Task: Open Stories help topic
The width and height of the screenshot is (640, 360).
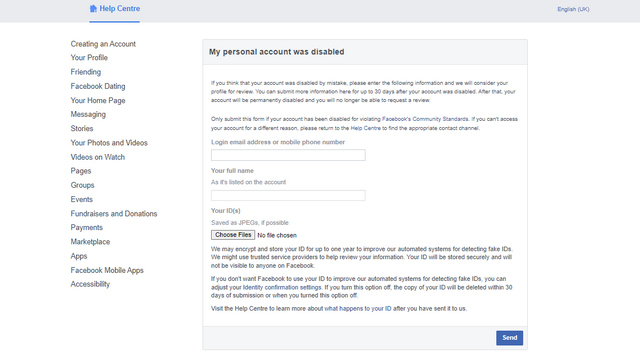Action: tap(82, 129)
